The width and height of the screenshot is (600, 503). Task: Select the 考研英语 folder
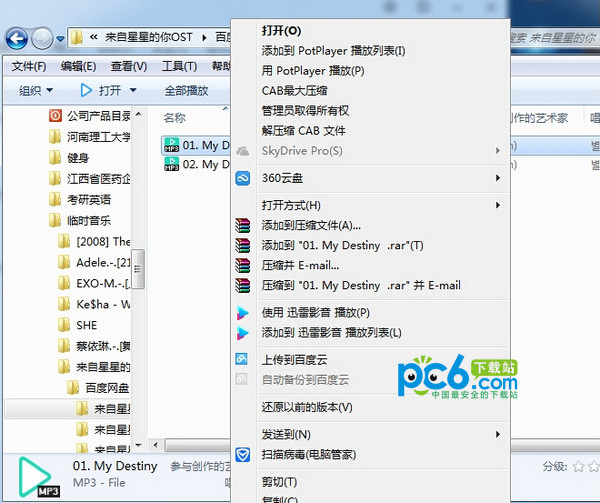tap(89, 199)
